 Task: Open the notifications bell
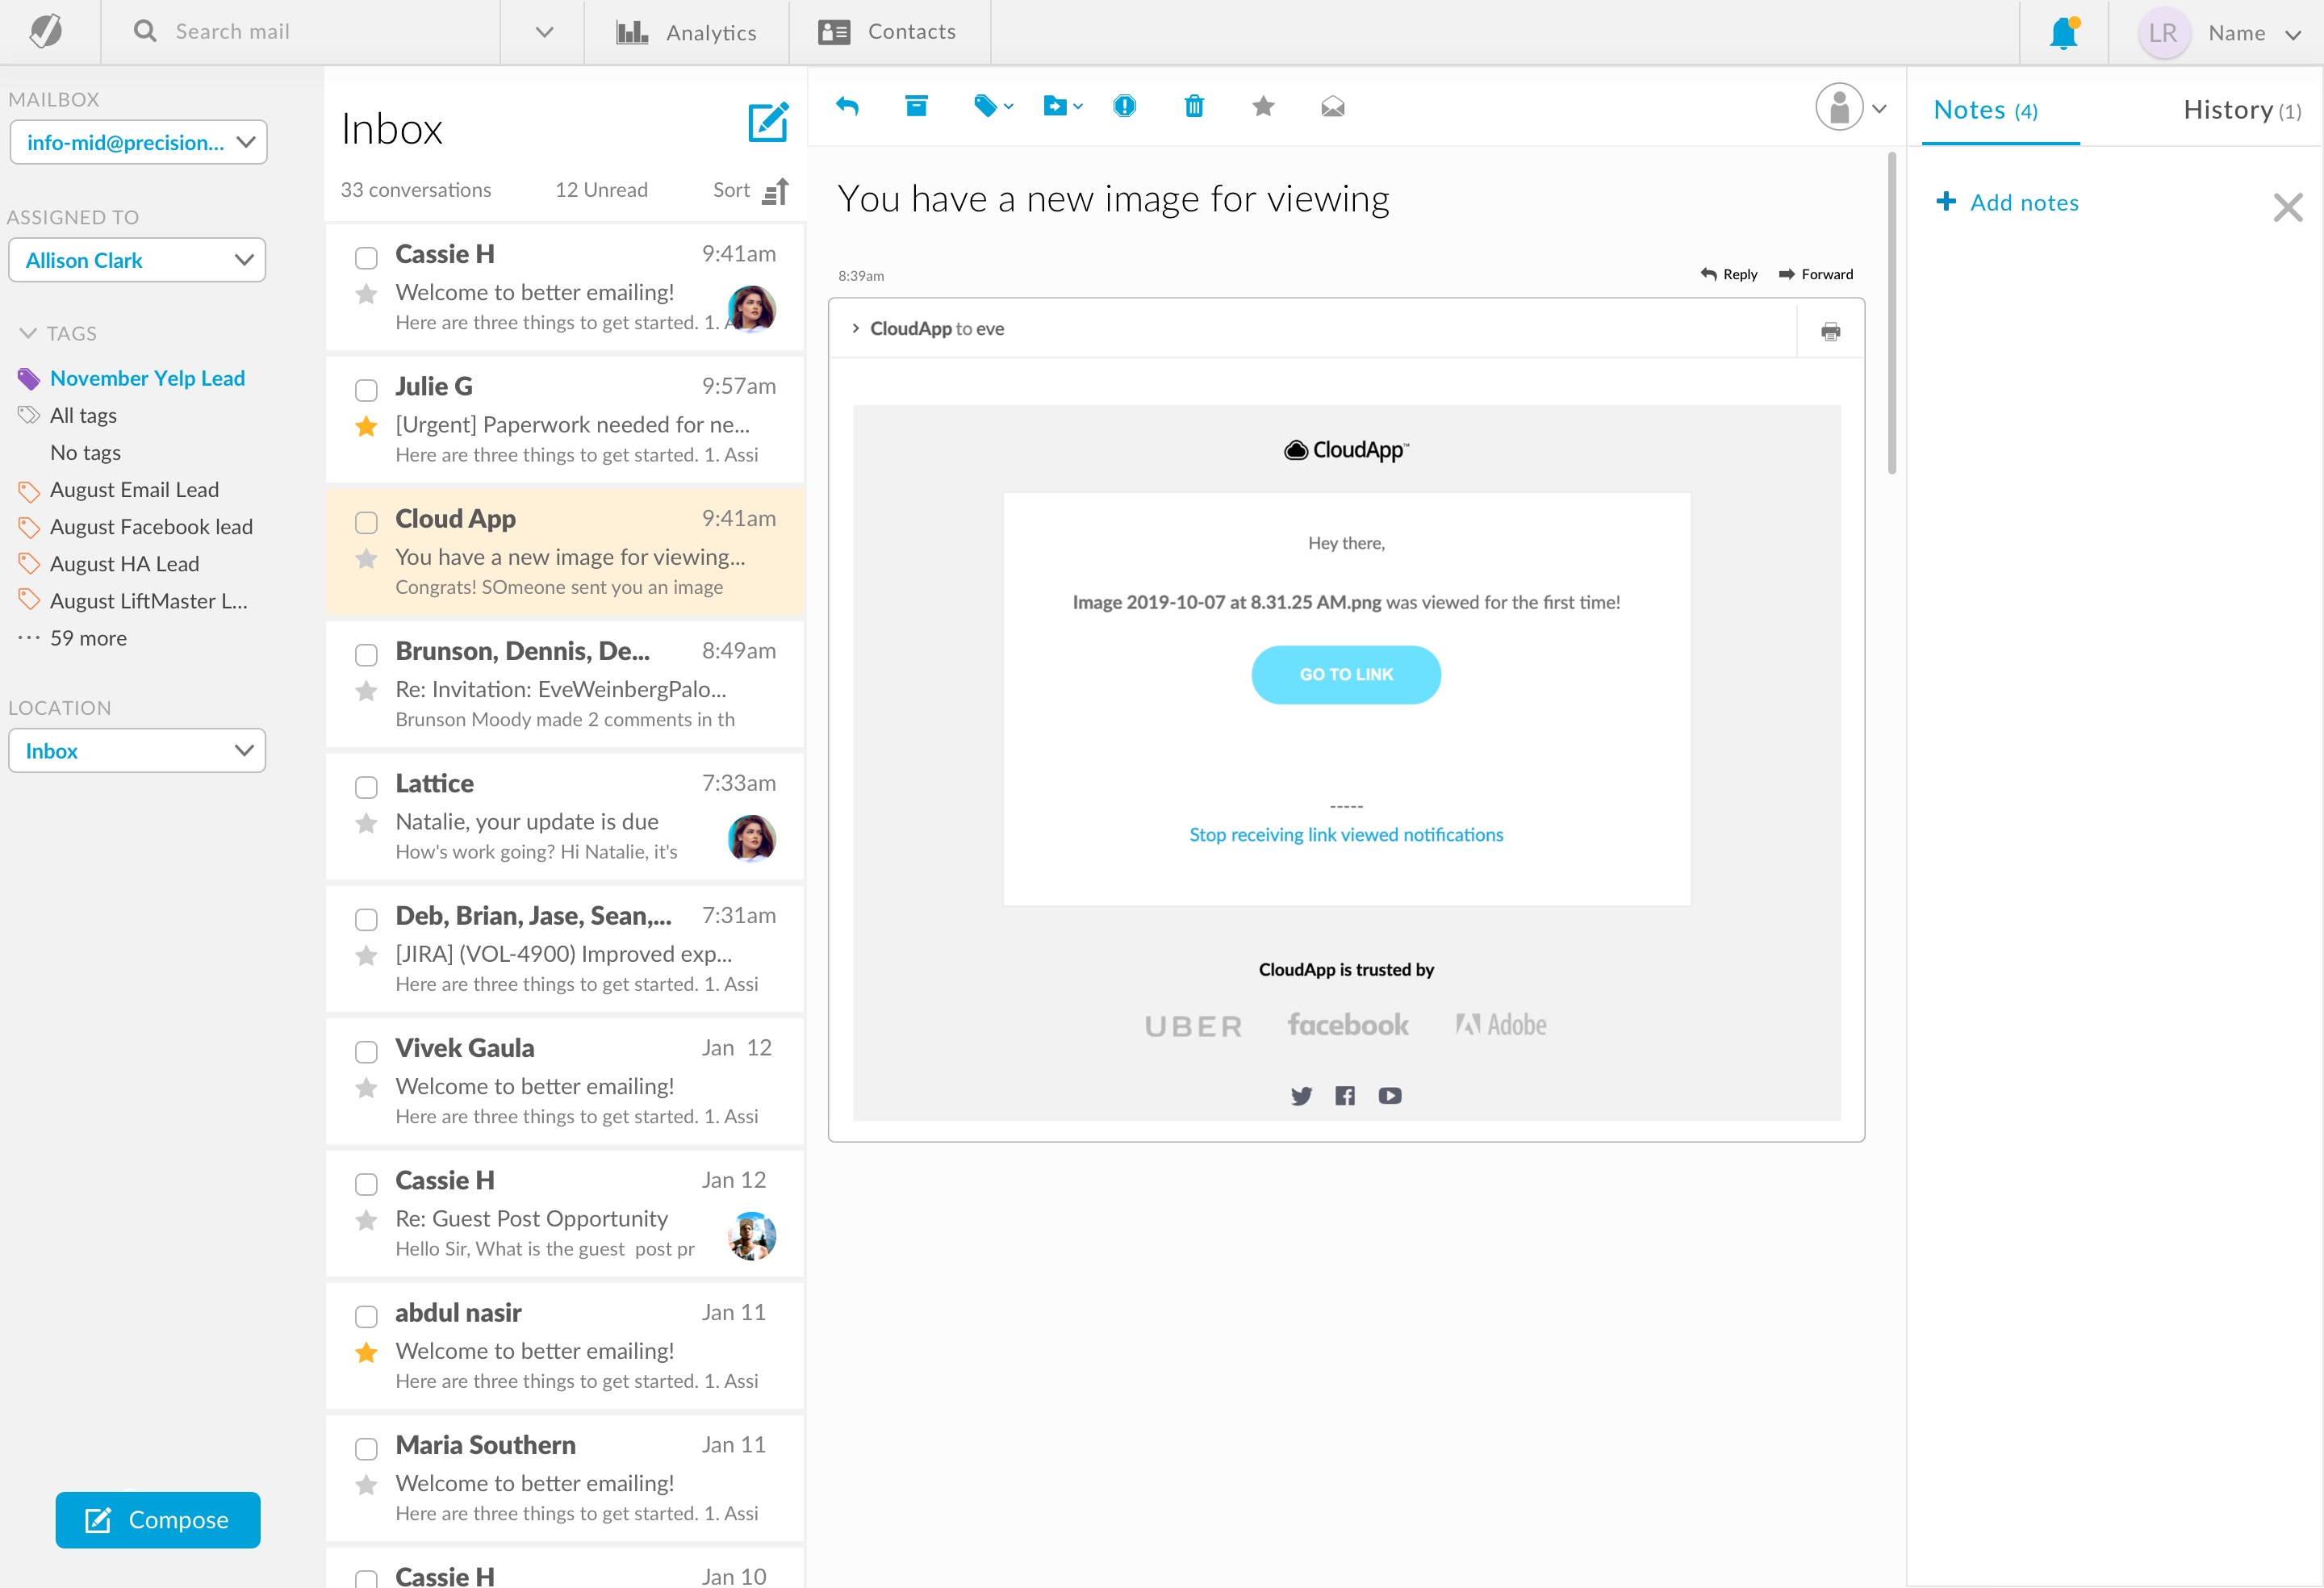2063,33
